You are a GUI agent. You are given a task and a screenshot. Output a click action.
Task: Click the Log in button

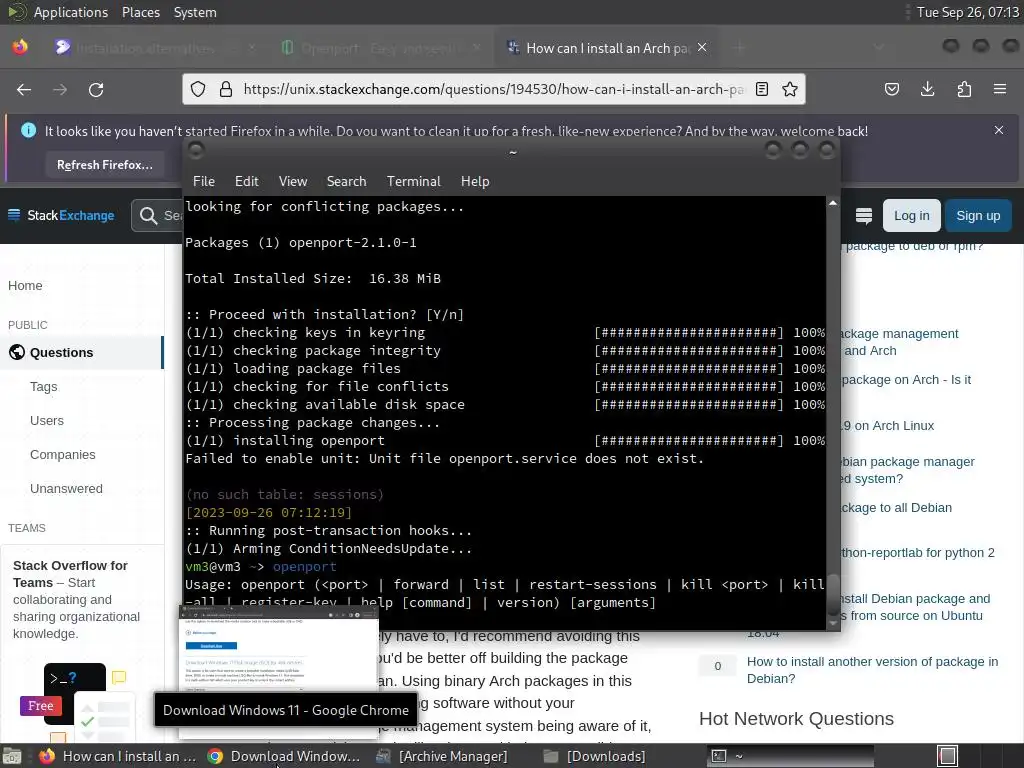912,216
